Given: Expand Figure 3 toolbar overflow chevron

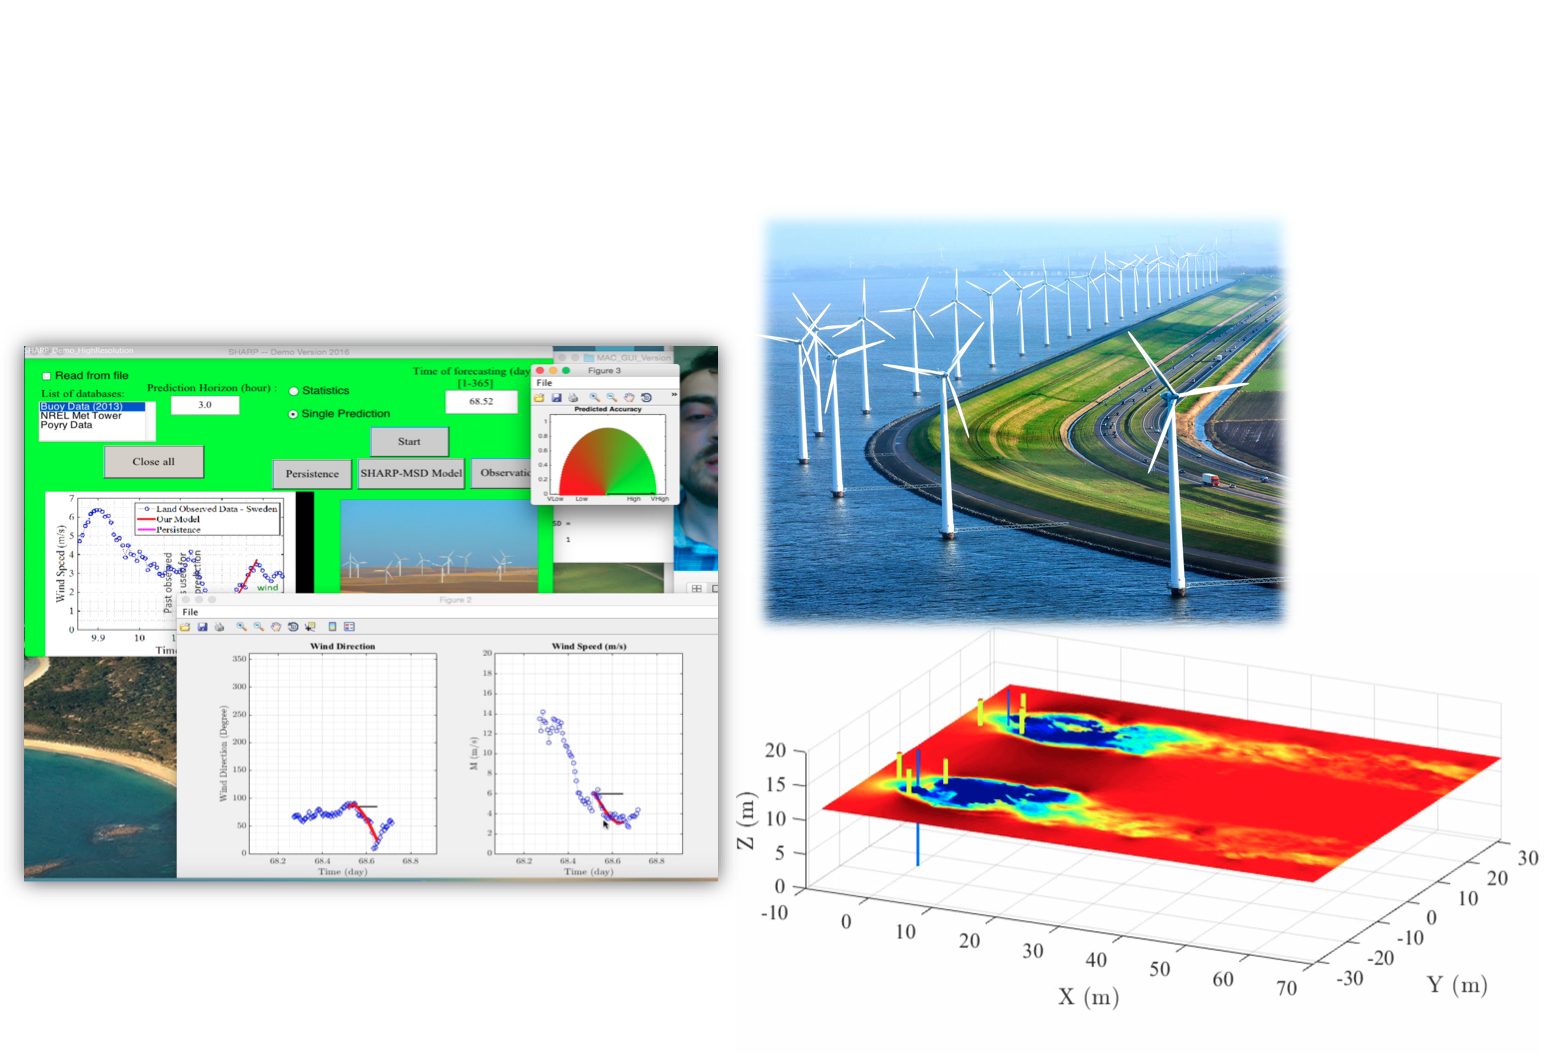Looking at the screenshot, I should pos(674,394).
